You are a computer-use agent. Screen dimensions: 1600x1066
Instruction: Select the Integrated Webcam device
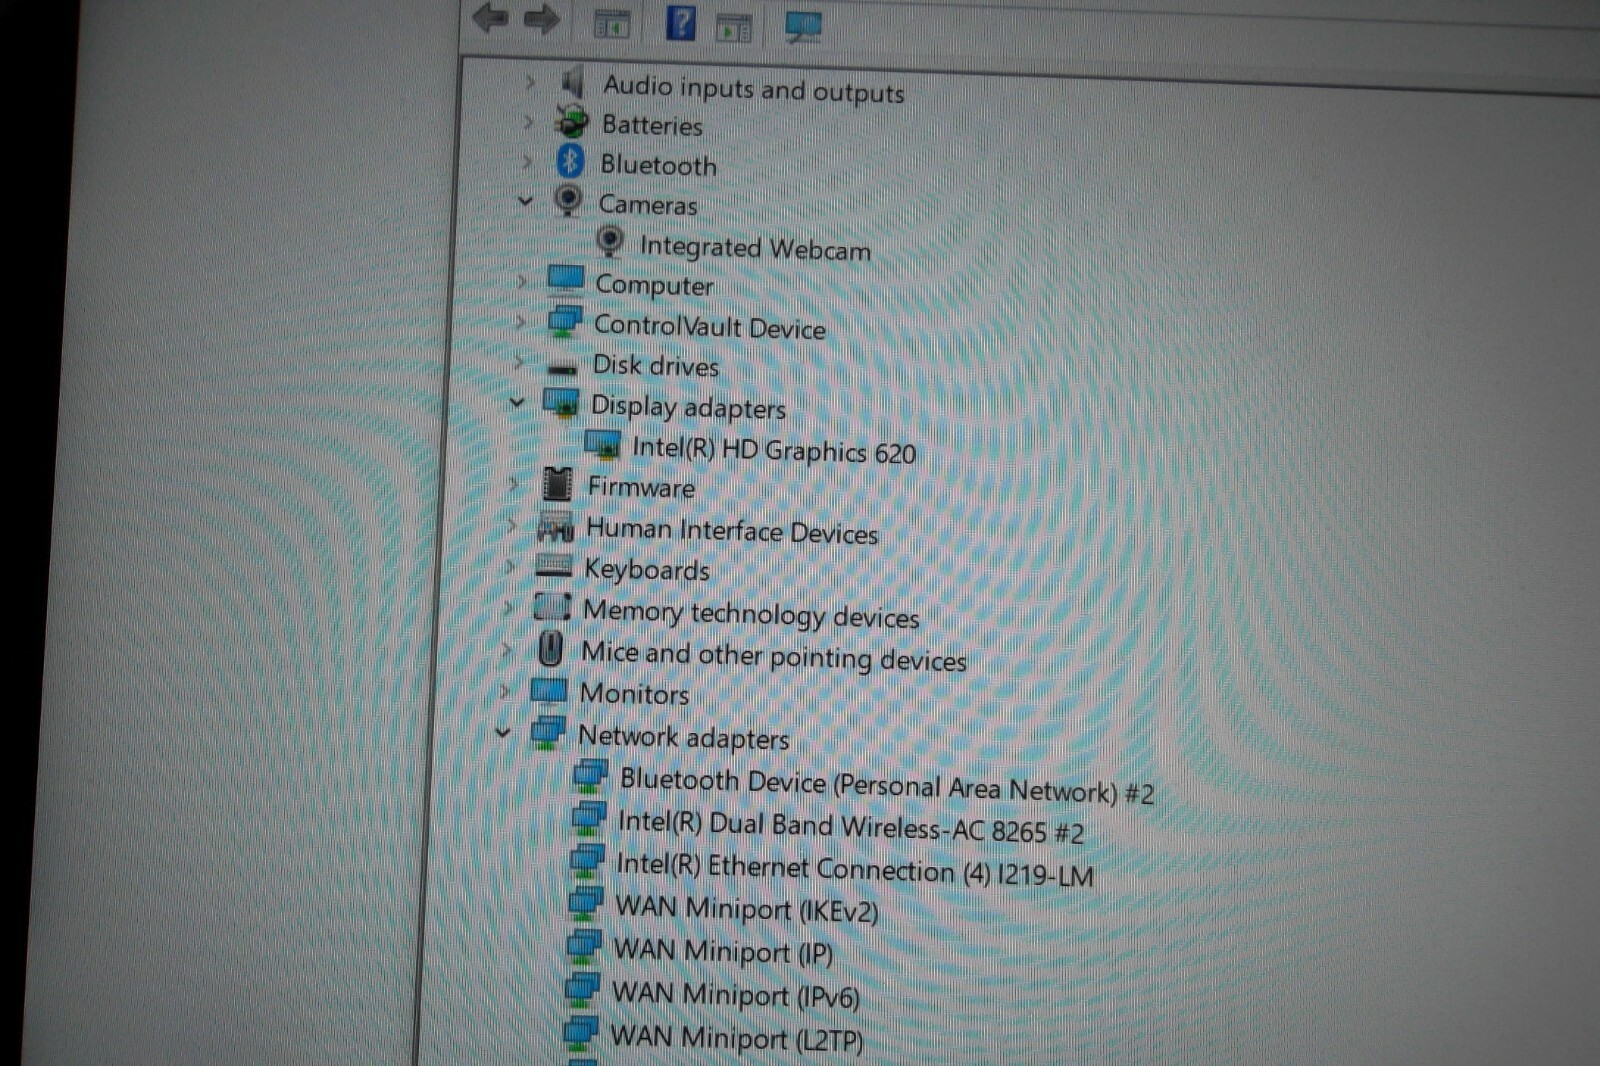[x=755, y=247]
